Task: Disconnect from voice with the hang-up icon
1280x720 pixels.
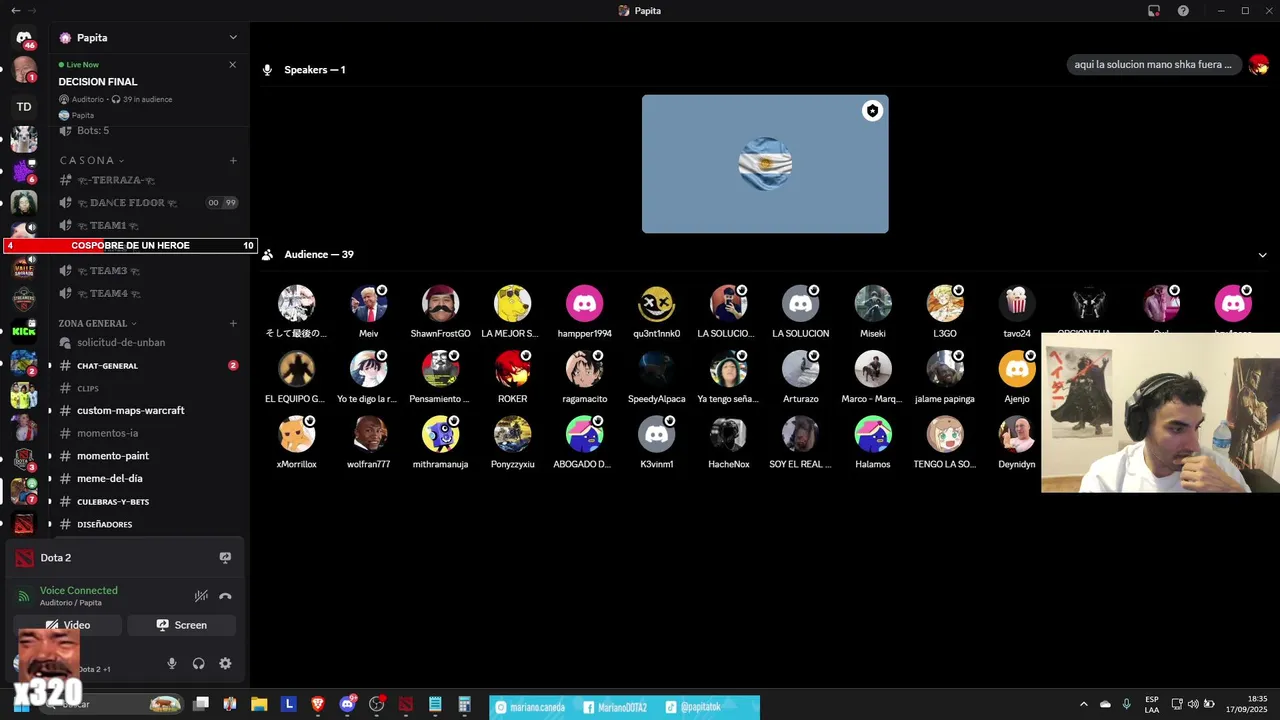Action: click(x=225, y=596)
